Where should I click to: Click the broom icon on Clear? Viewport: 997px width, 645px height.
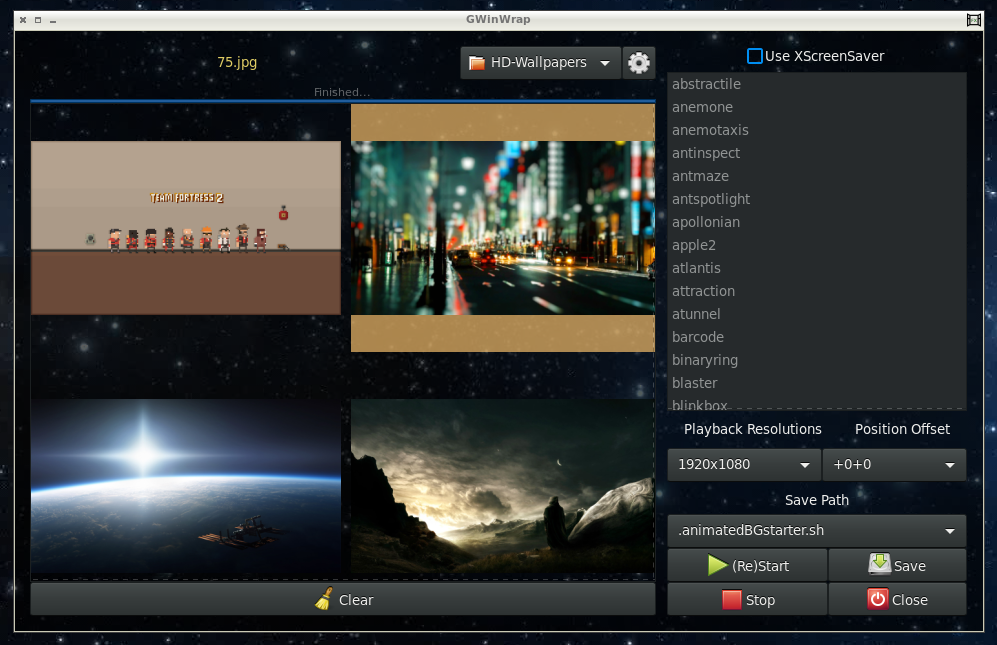(x=324, y=599)
